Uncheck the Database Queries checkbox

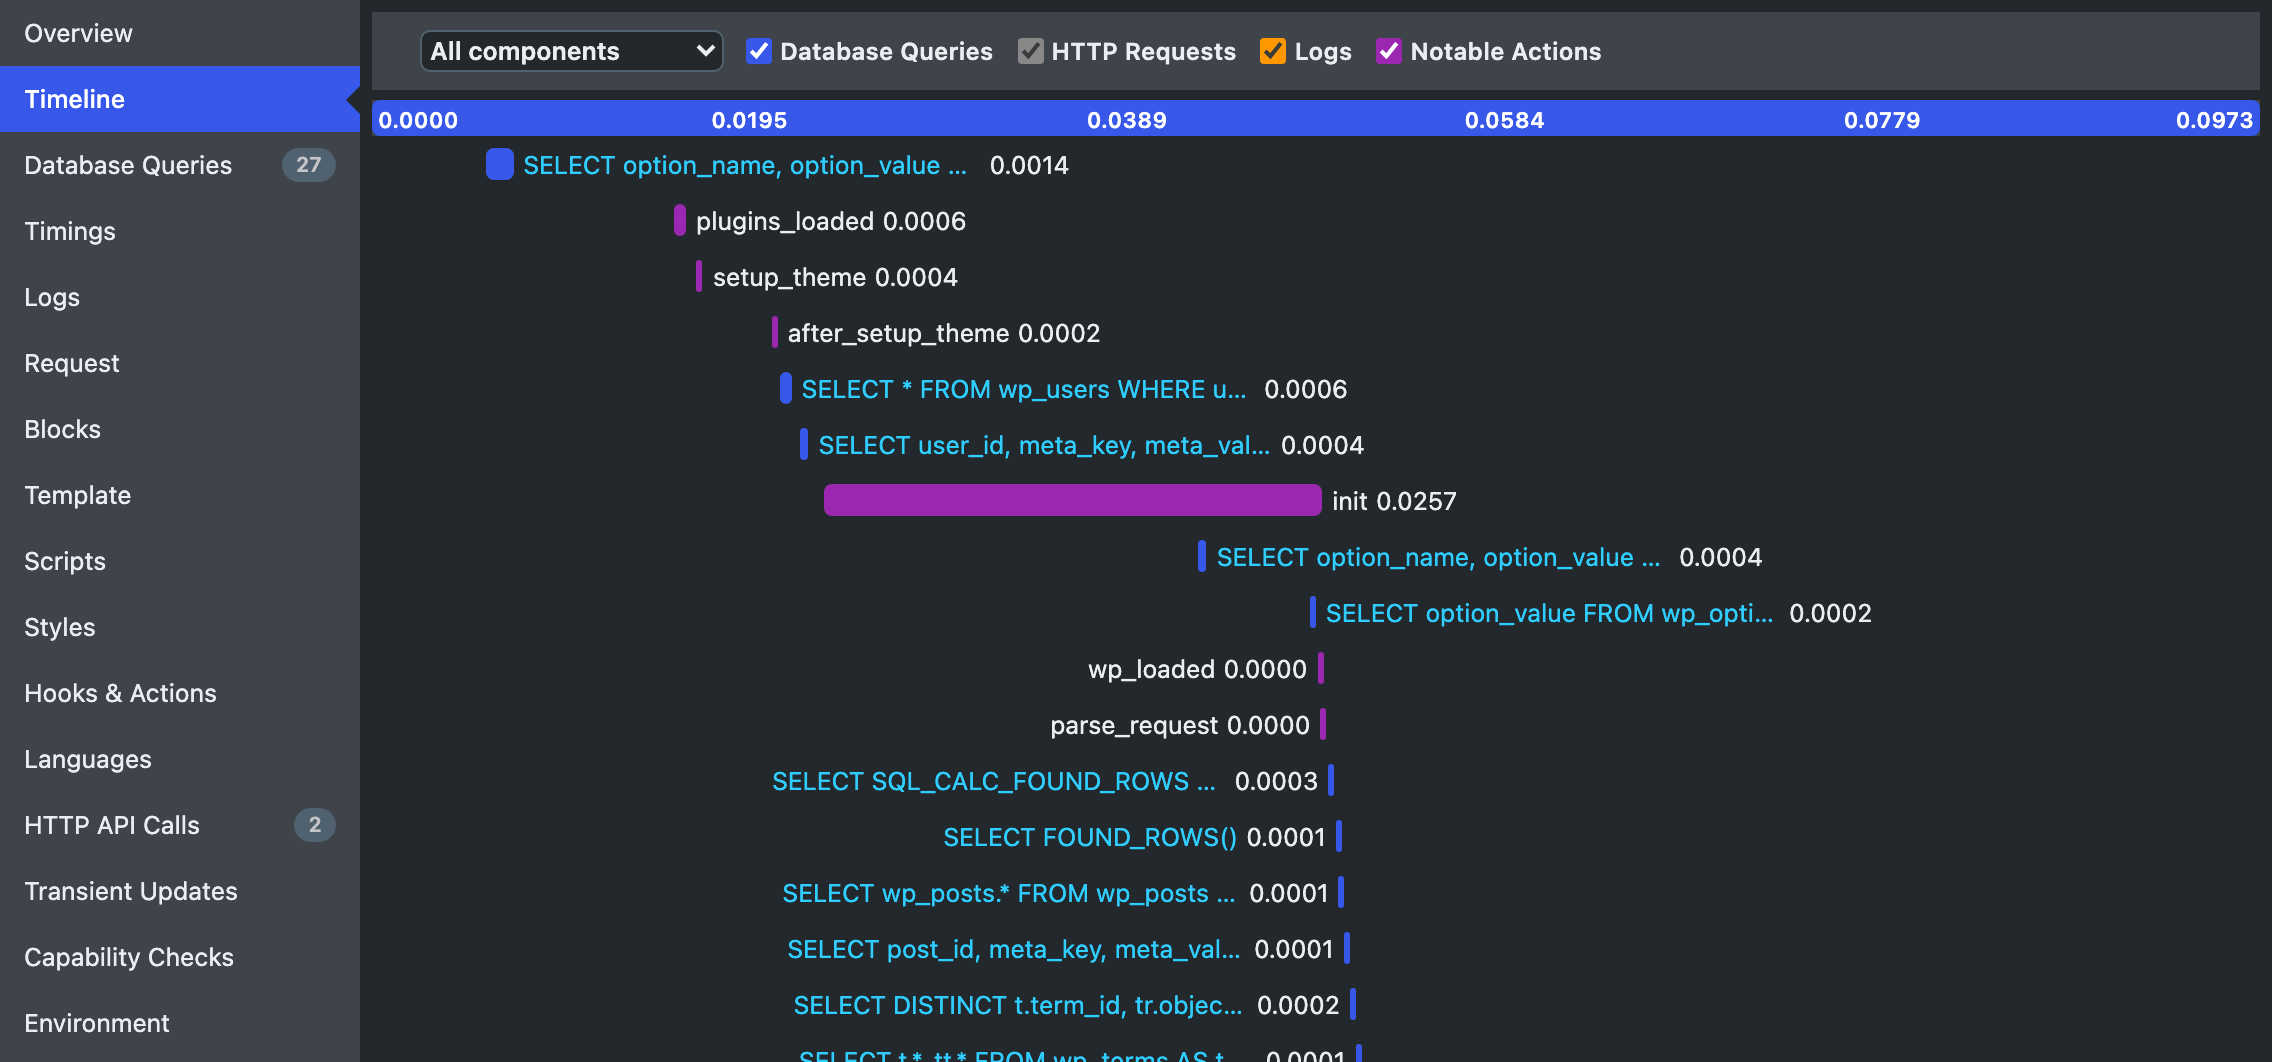pyautogui.click(x=759, y=51)
